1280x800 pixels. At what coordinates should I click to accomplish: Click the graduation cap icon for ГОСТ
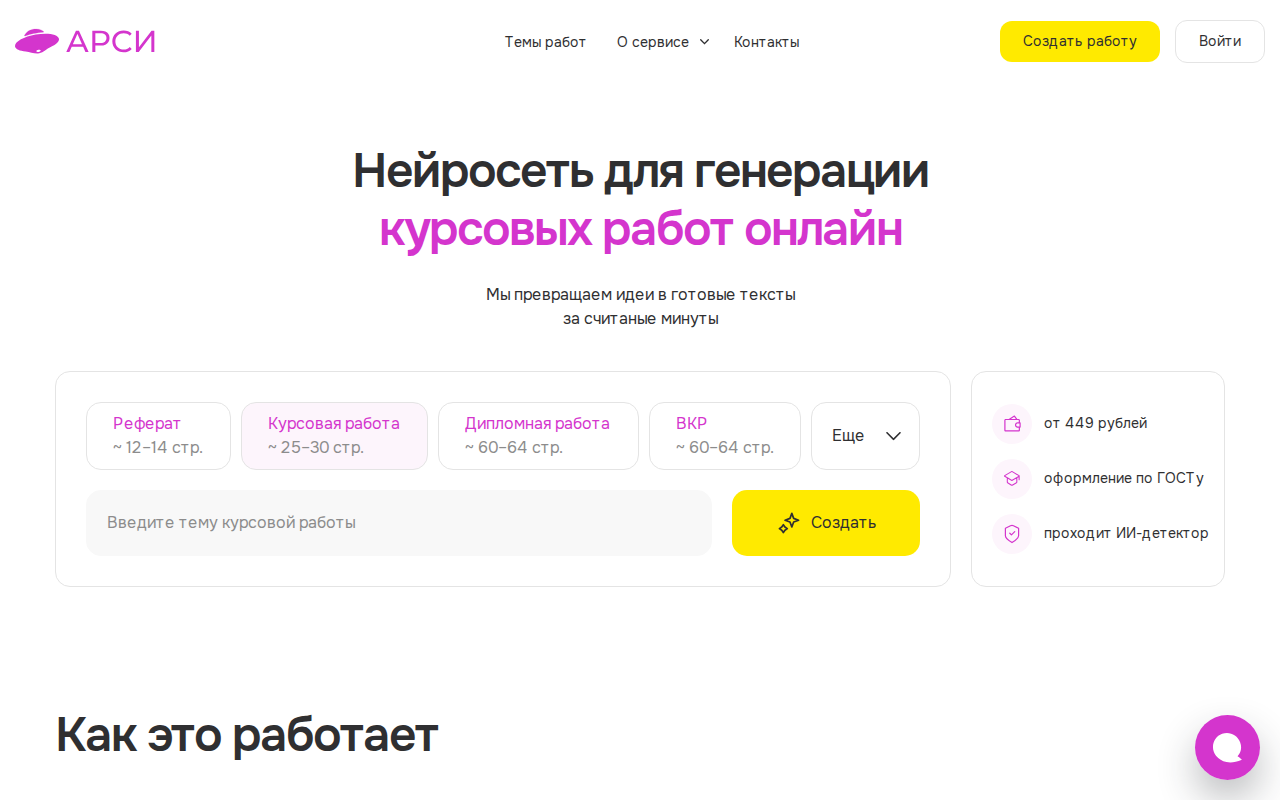pos(1012,479)
